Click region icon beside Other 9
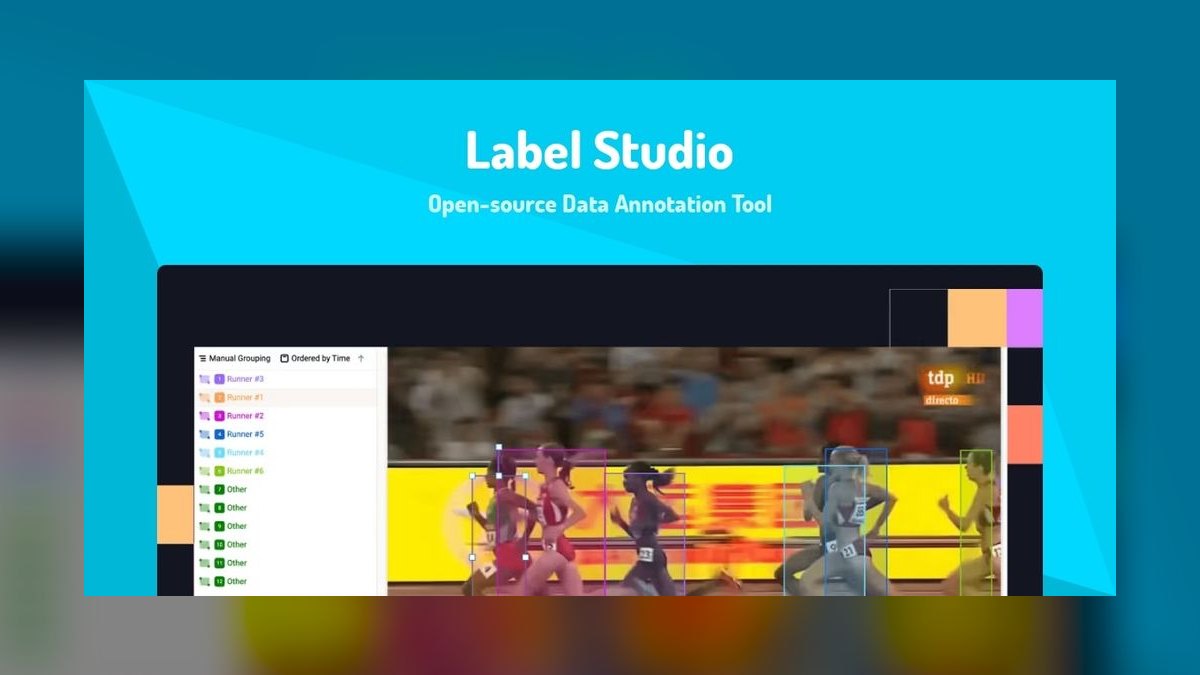The image size is (1200, 675). pos(204,526)
